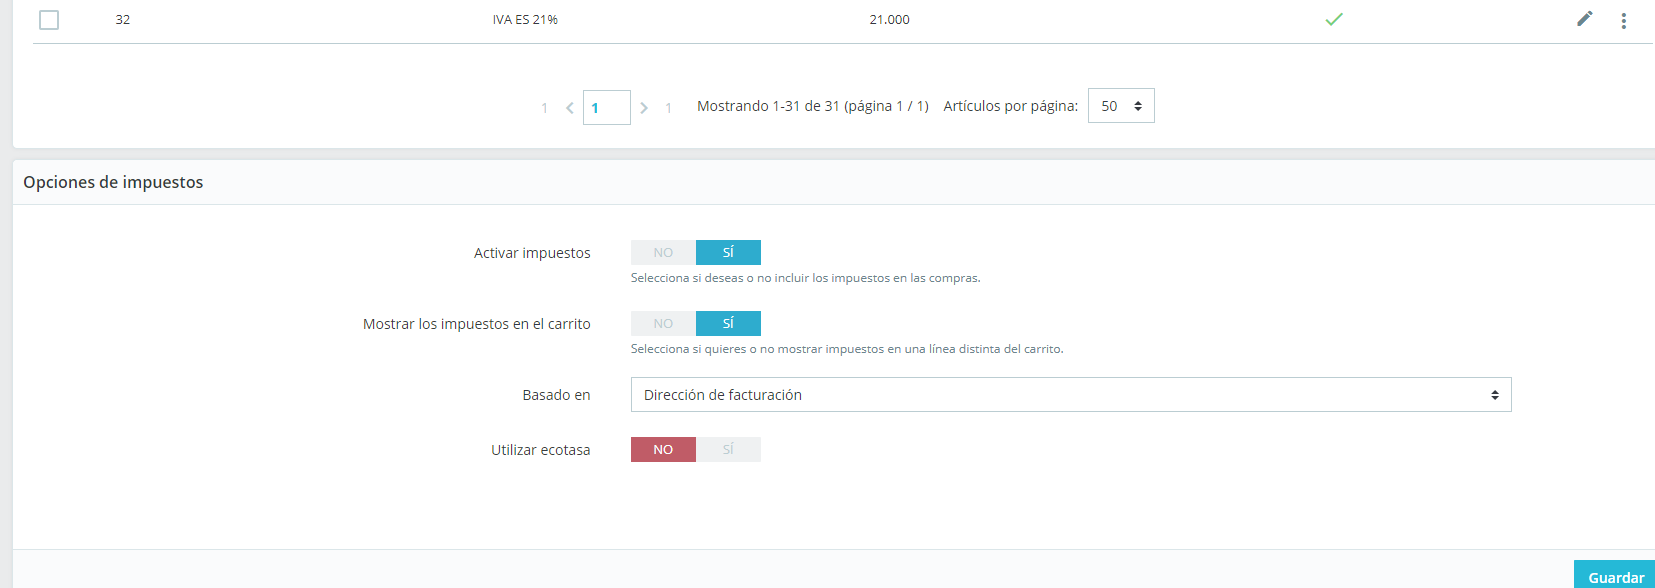Screen dimensions: 1655x588
Task: Click the Utilizar ecotasa label
Action: click(x=541, y=450)
